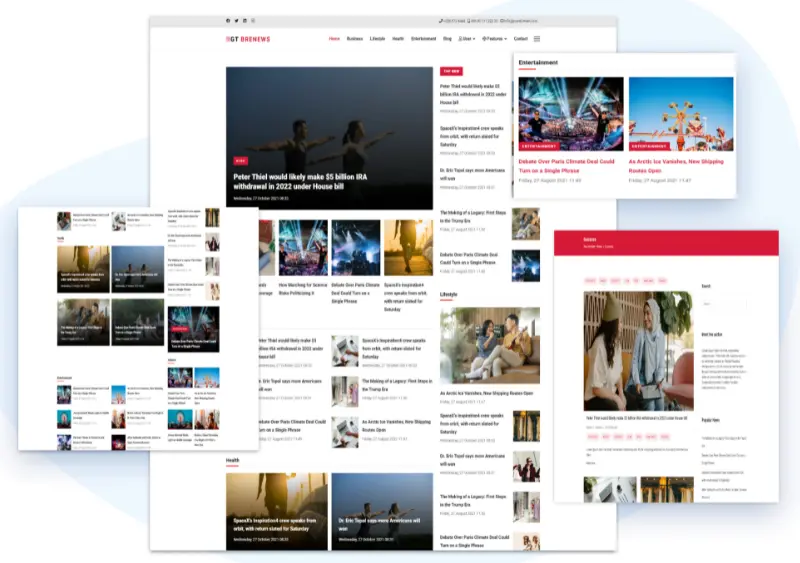Click the red Top New badge
The height and width of the screenshot is (563, 800).
451,71
